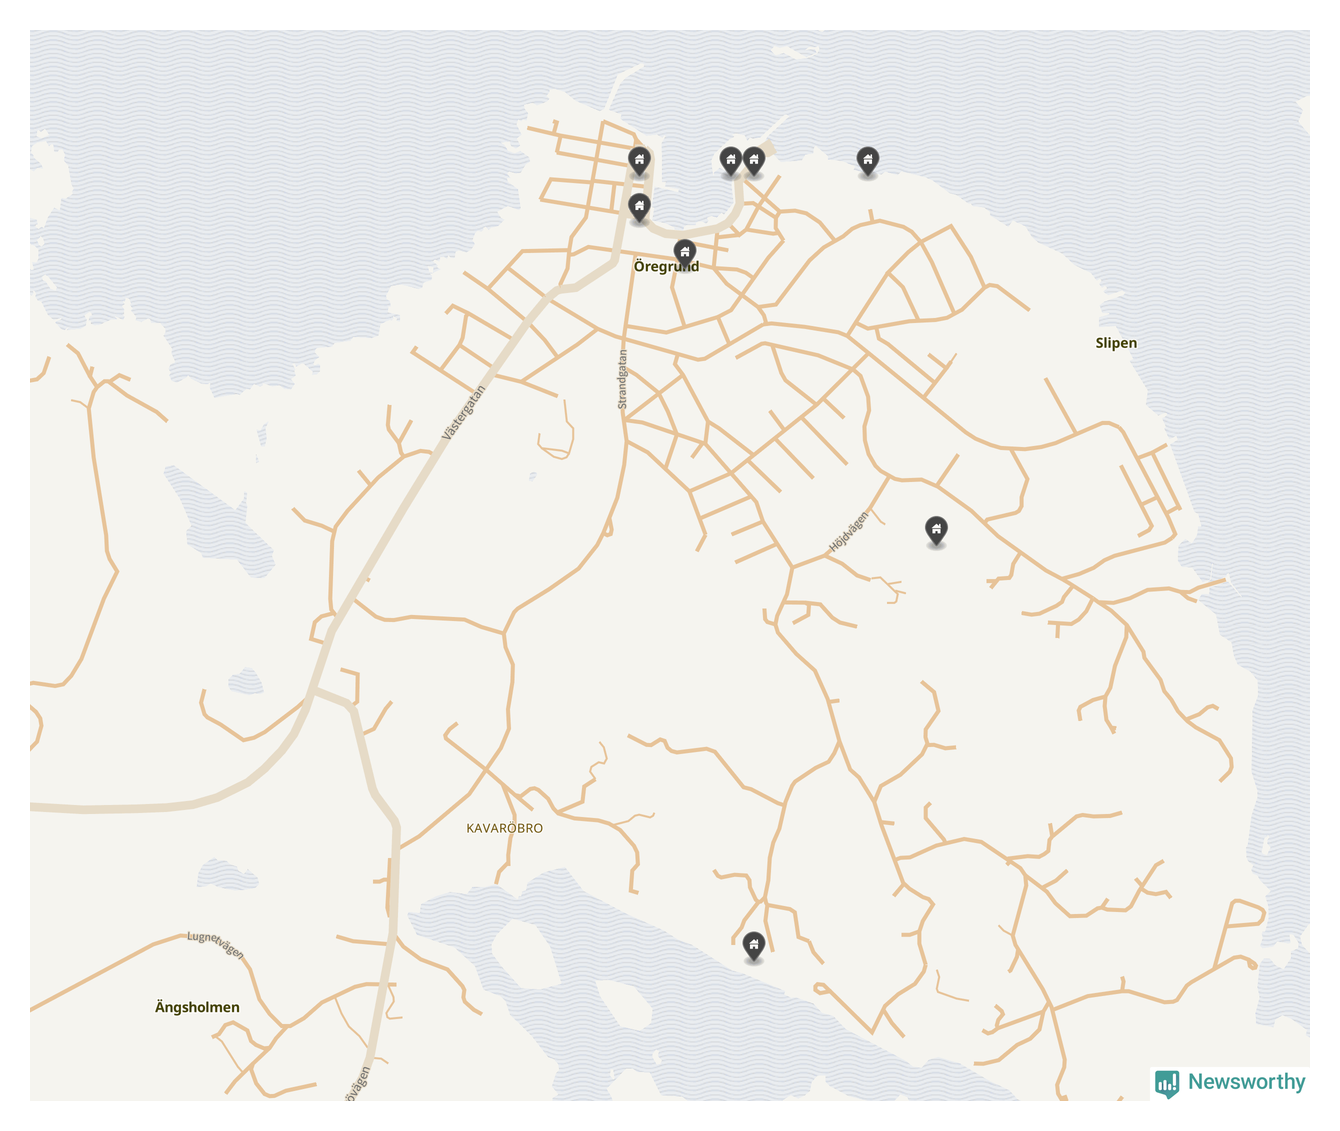Click the Newsworthy bar-chart logo icon
The image size is (1340, 1131).
tap(1167, 1083)
